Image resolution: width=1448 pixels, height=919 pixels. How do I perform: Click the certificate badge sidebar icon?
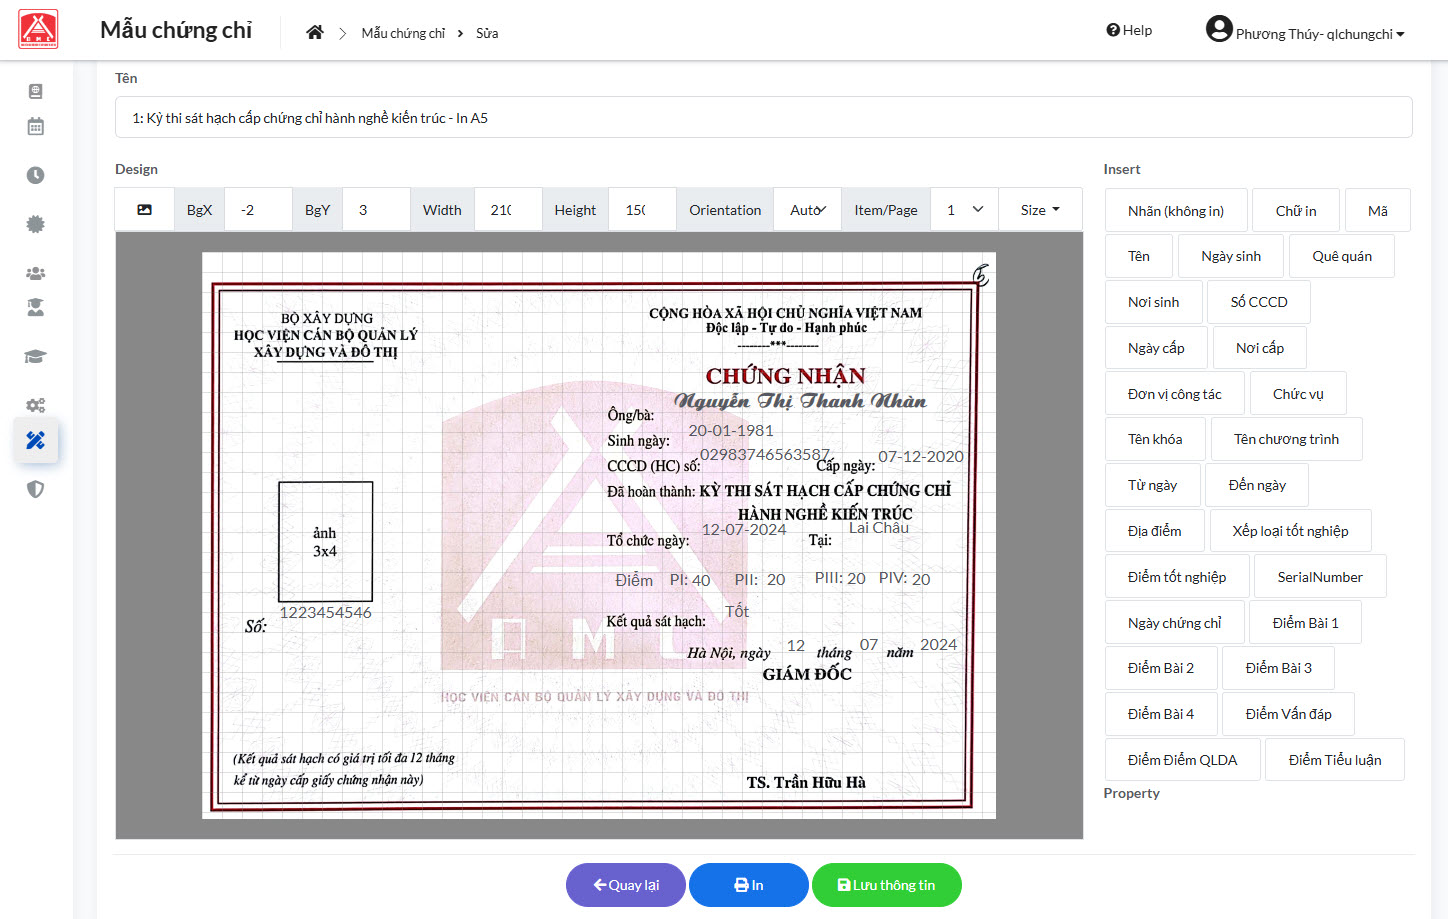pyautogui.click(x=35, y=224)
